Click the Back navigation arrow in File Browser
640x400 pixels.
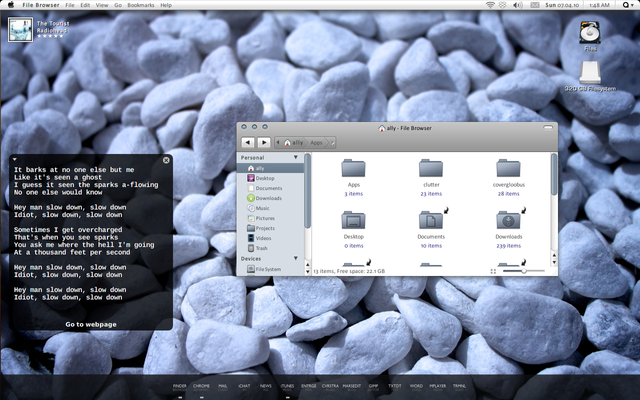point(248,143)
